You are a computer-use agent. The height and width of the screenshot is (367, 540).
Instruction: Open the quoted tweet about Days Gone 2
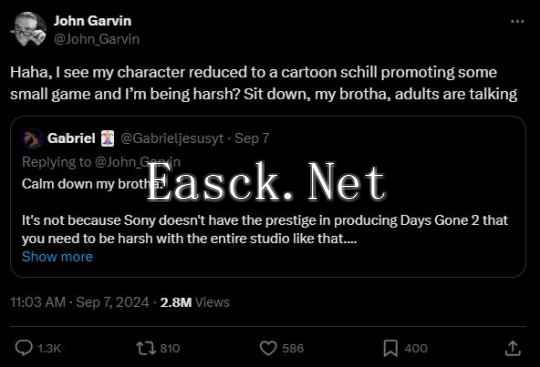point(268,197)
